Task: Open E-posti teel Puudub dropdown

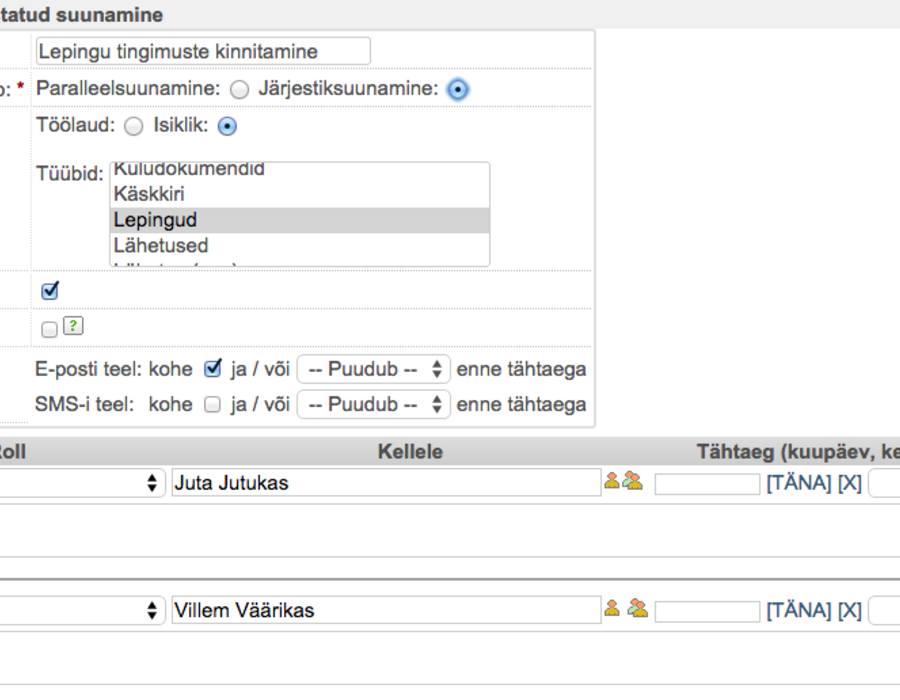Action: coord(374,369)
